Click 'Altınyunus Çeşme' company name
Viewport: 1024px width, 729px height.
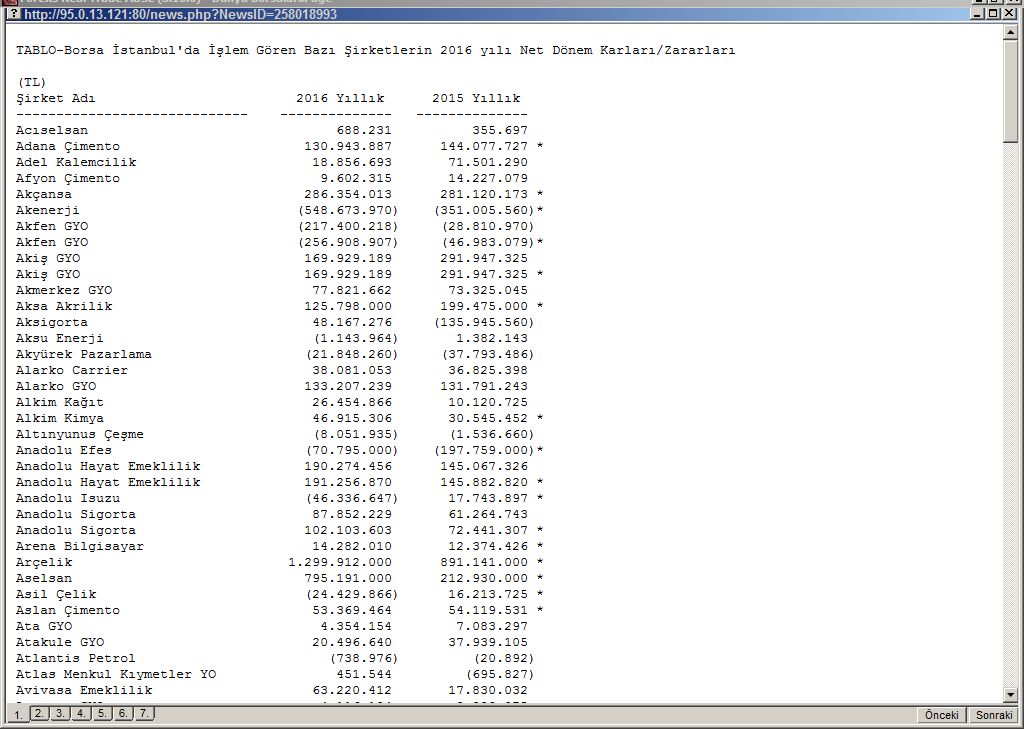(x=80, y=434)
